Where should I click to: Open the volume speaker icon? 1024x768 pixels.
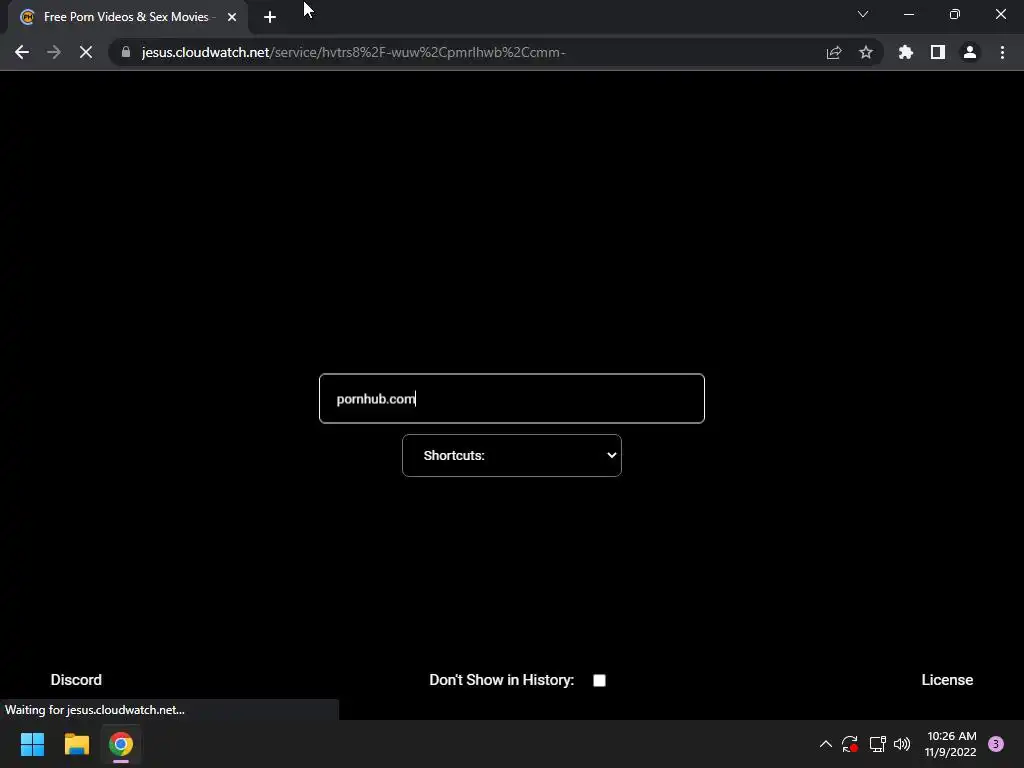tap(902, 744)
